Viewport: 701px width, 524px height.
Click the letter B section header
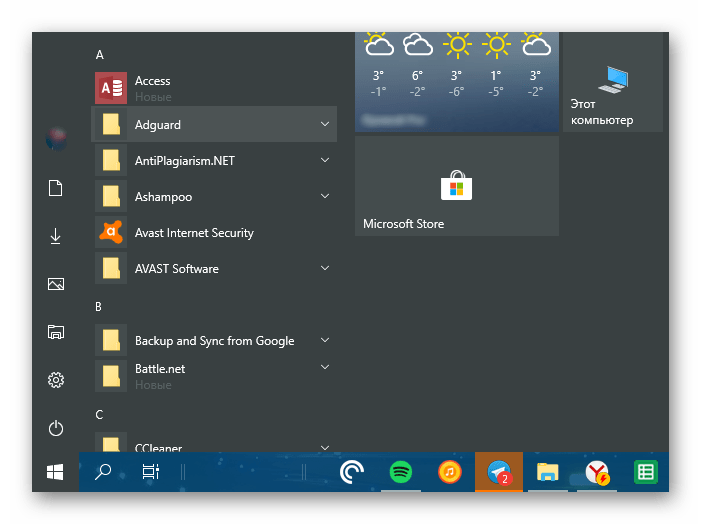(x=99, y=307)
